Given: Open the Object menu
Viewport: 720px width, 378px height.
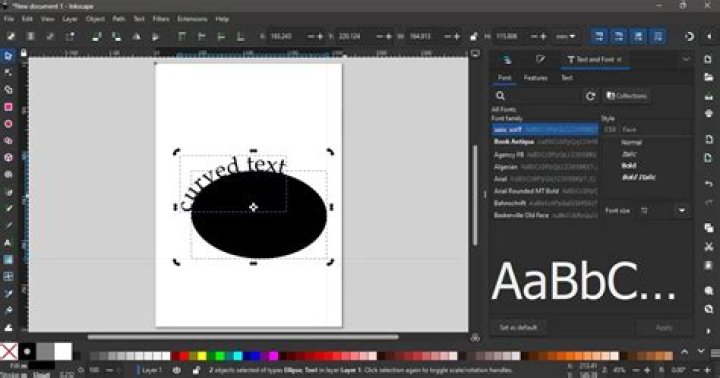Looking at the screenshot, I should [95, 19].
